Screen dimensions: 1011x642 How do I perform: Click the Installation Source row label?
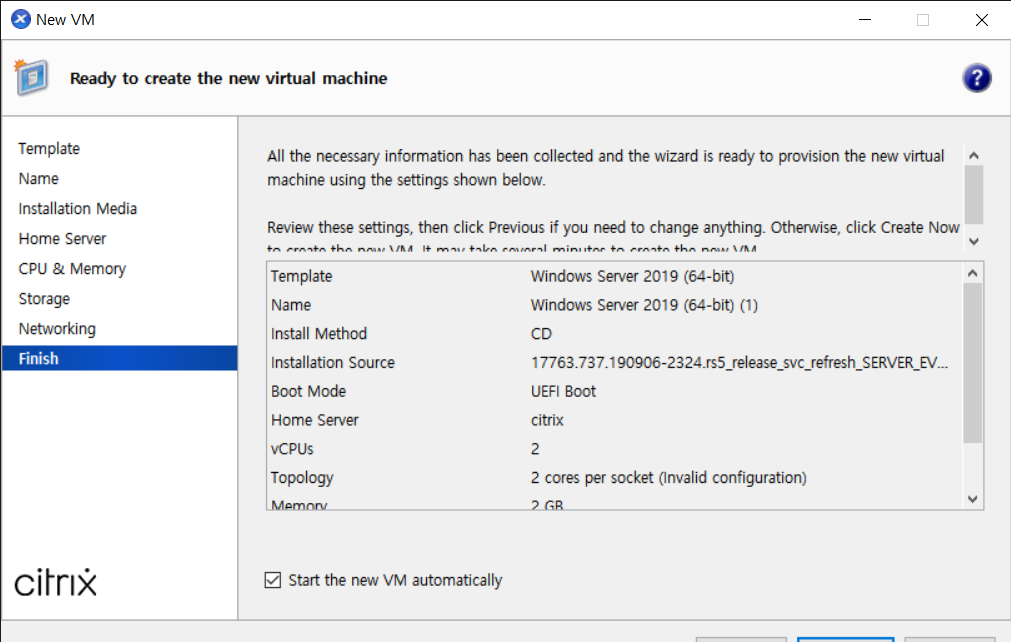pos(333,362)
